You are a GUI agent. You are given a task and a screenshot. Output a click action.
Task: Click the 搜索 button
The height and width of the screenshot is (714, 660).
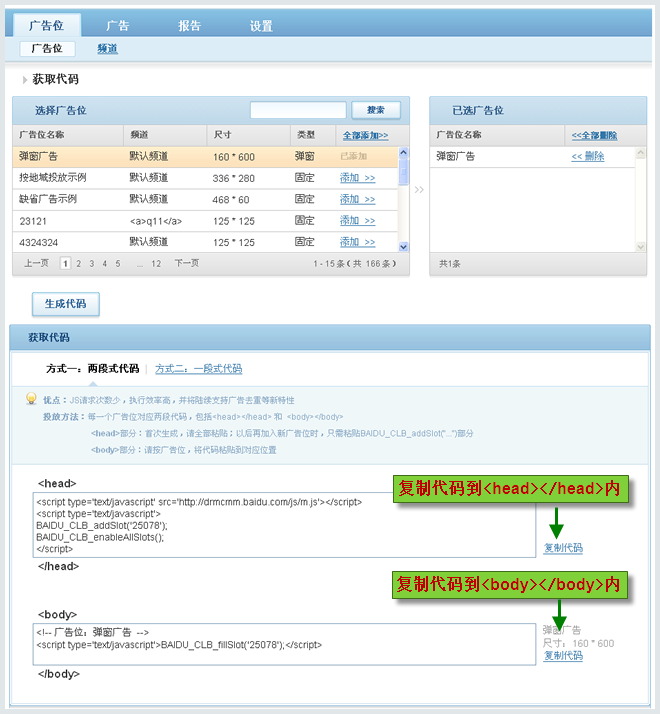(376, 110)
